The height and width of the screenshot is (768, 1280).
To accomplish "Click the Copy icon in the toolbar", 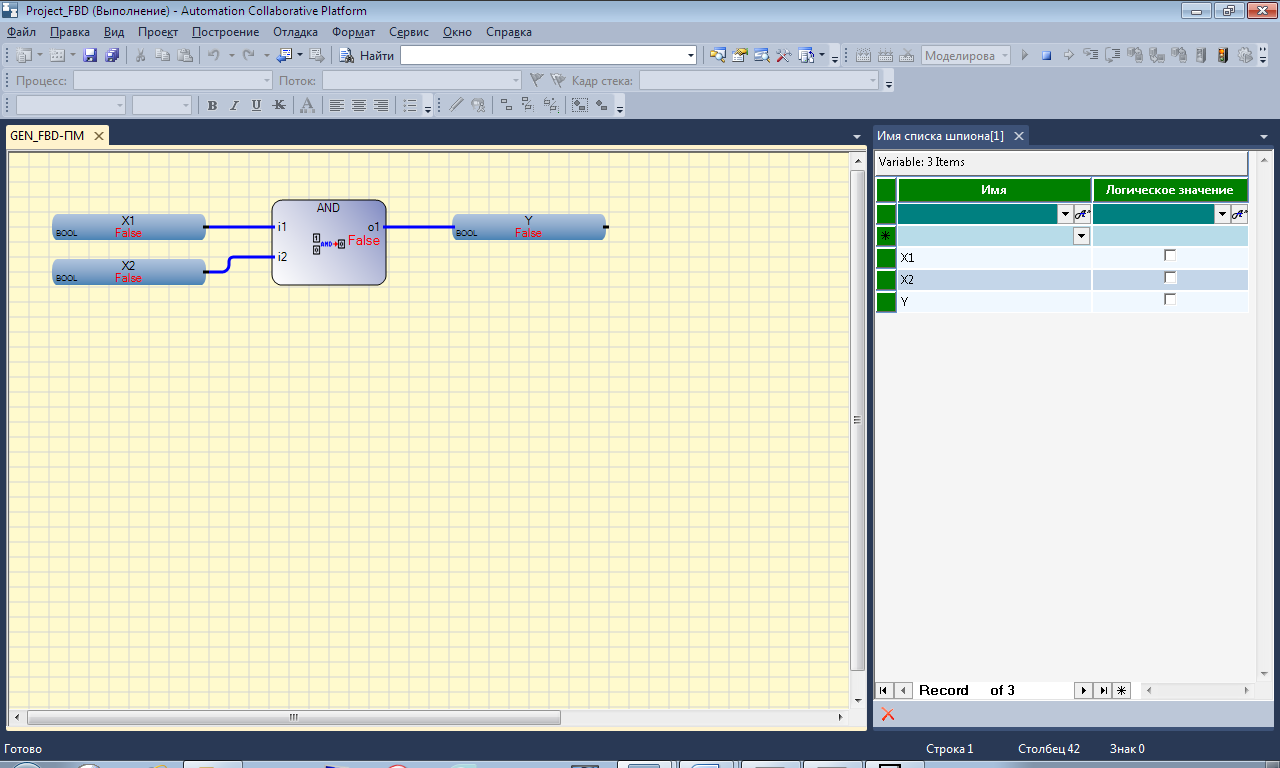I will tap(162, 55).
